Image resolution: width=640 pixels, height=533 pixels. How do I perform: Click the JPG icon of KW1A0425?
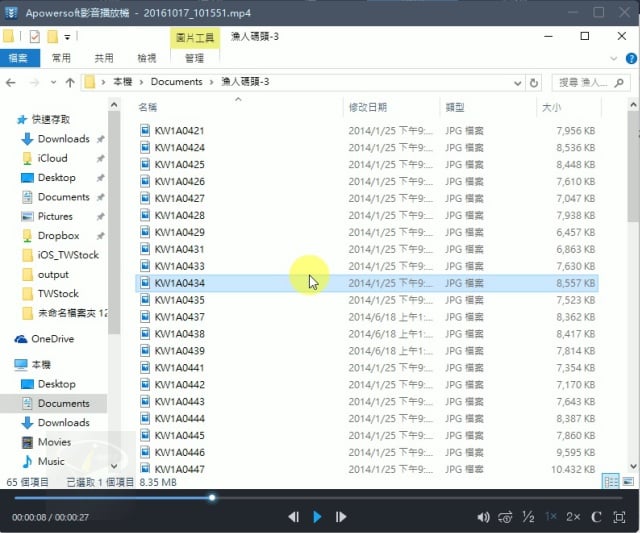click(144, 164)
